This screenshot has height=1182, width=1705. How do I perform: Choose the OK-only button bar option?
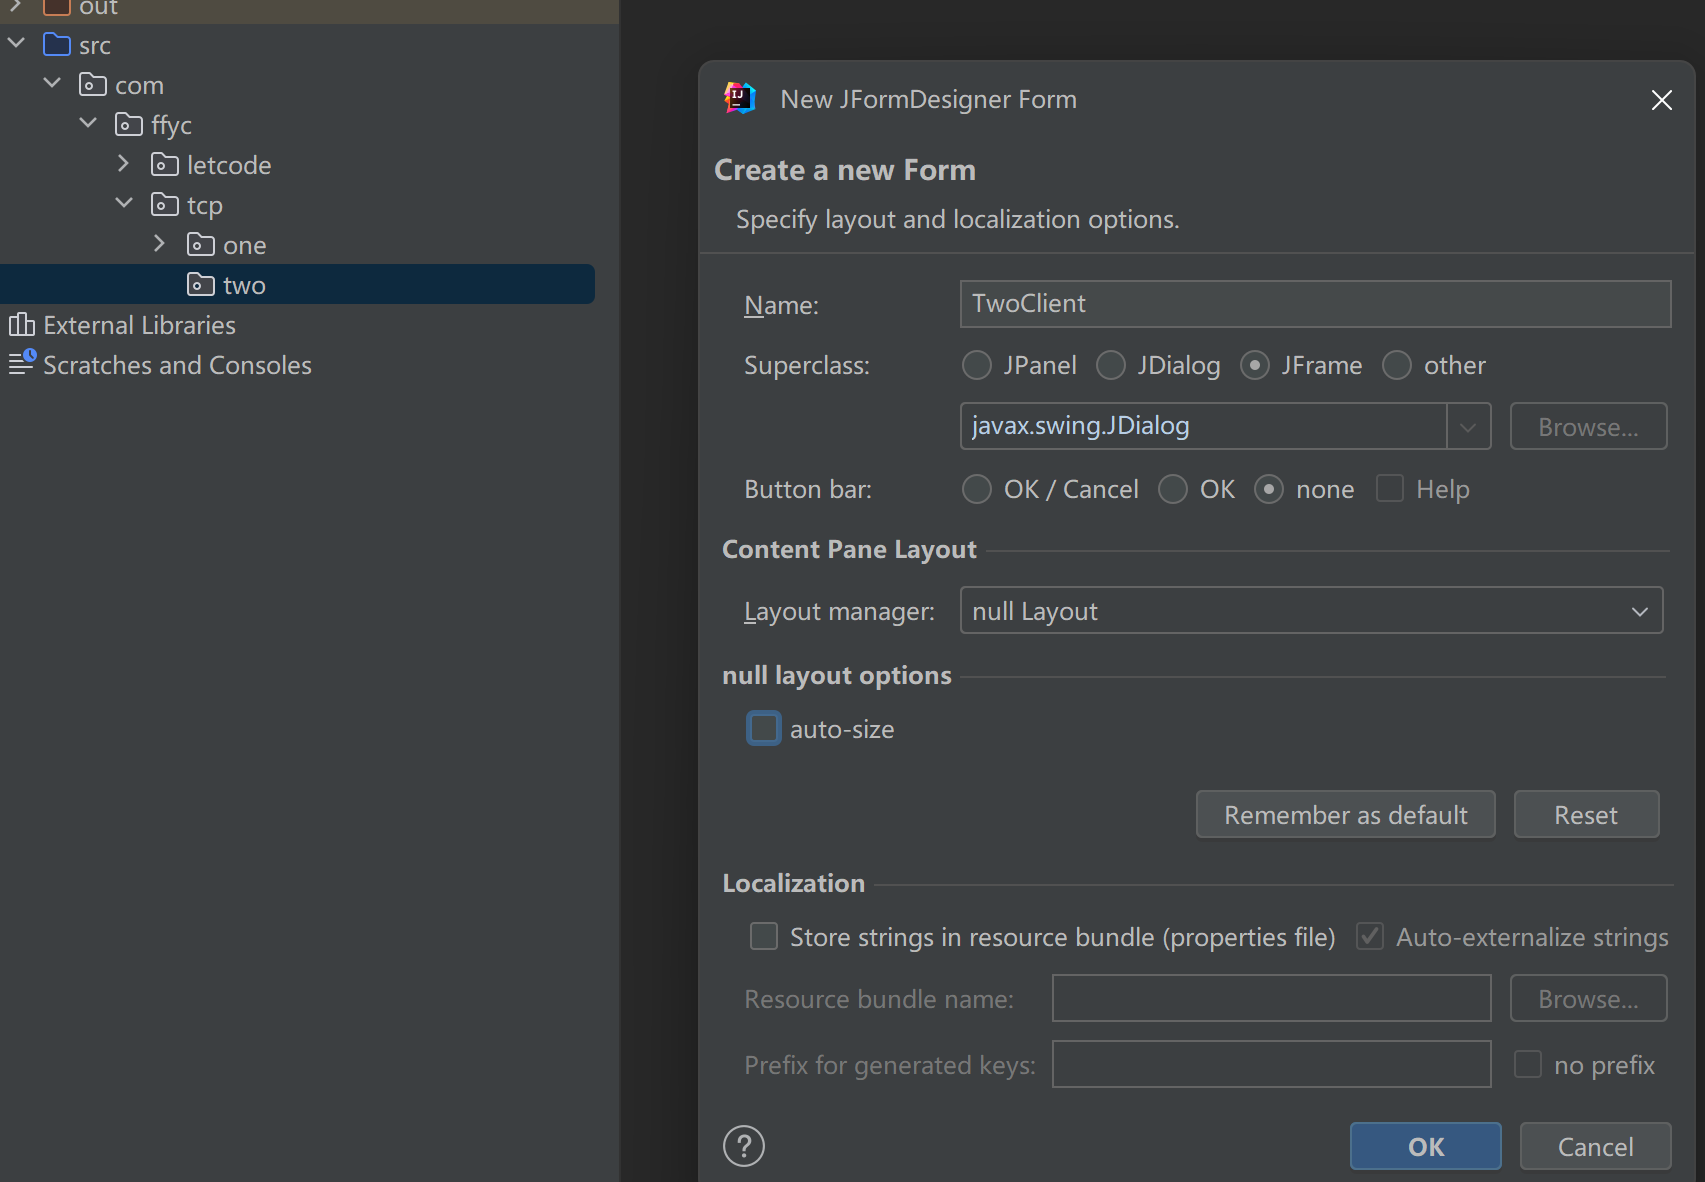[x=1173, y=489]
